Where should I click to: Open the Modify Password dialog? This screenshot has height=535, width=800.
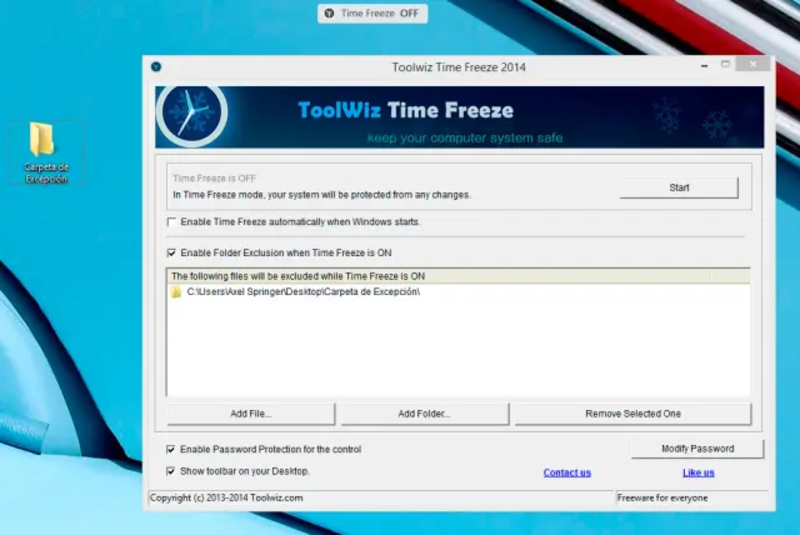point(697,449)
